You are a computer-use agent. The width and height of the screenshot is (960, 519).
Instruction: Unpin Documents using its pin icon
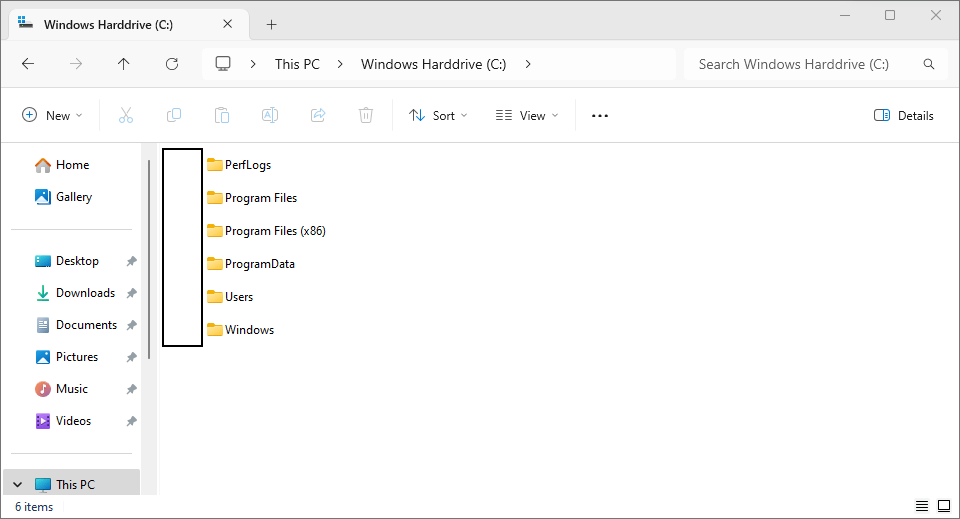point(131,325)
